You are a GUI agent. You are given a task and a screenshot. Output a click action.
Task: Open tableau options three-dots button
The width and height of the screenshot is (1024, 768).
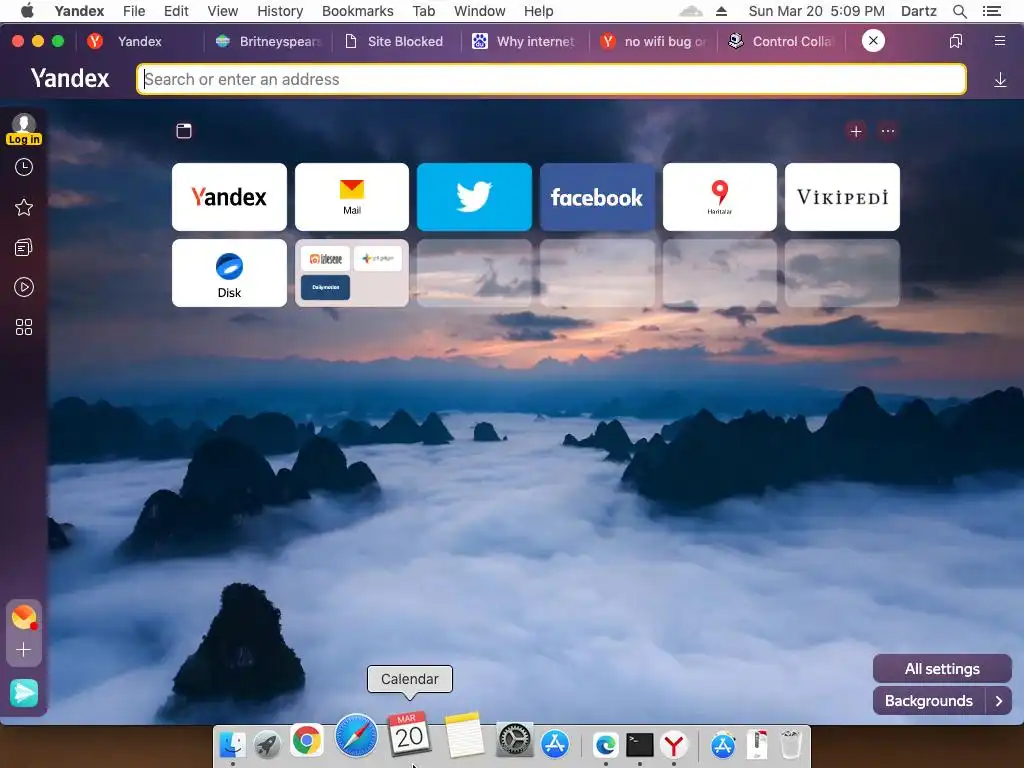(x=888, y=131)
